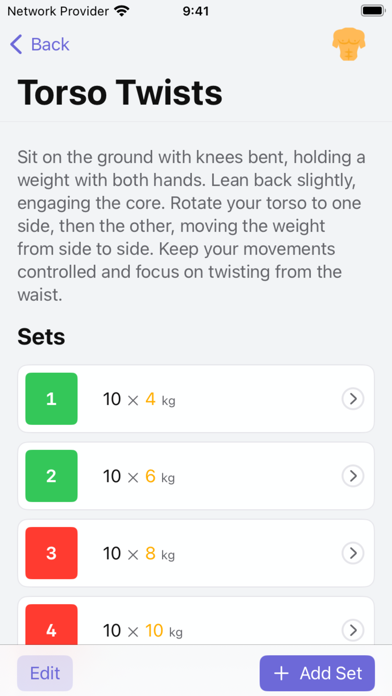Toggle the green set 2 number badge
Screen dimensions: 392x696
tap(51, 476)
